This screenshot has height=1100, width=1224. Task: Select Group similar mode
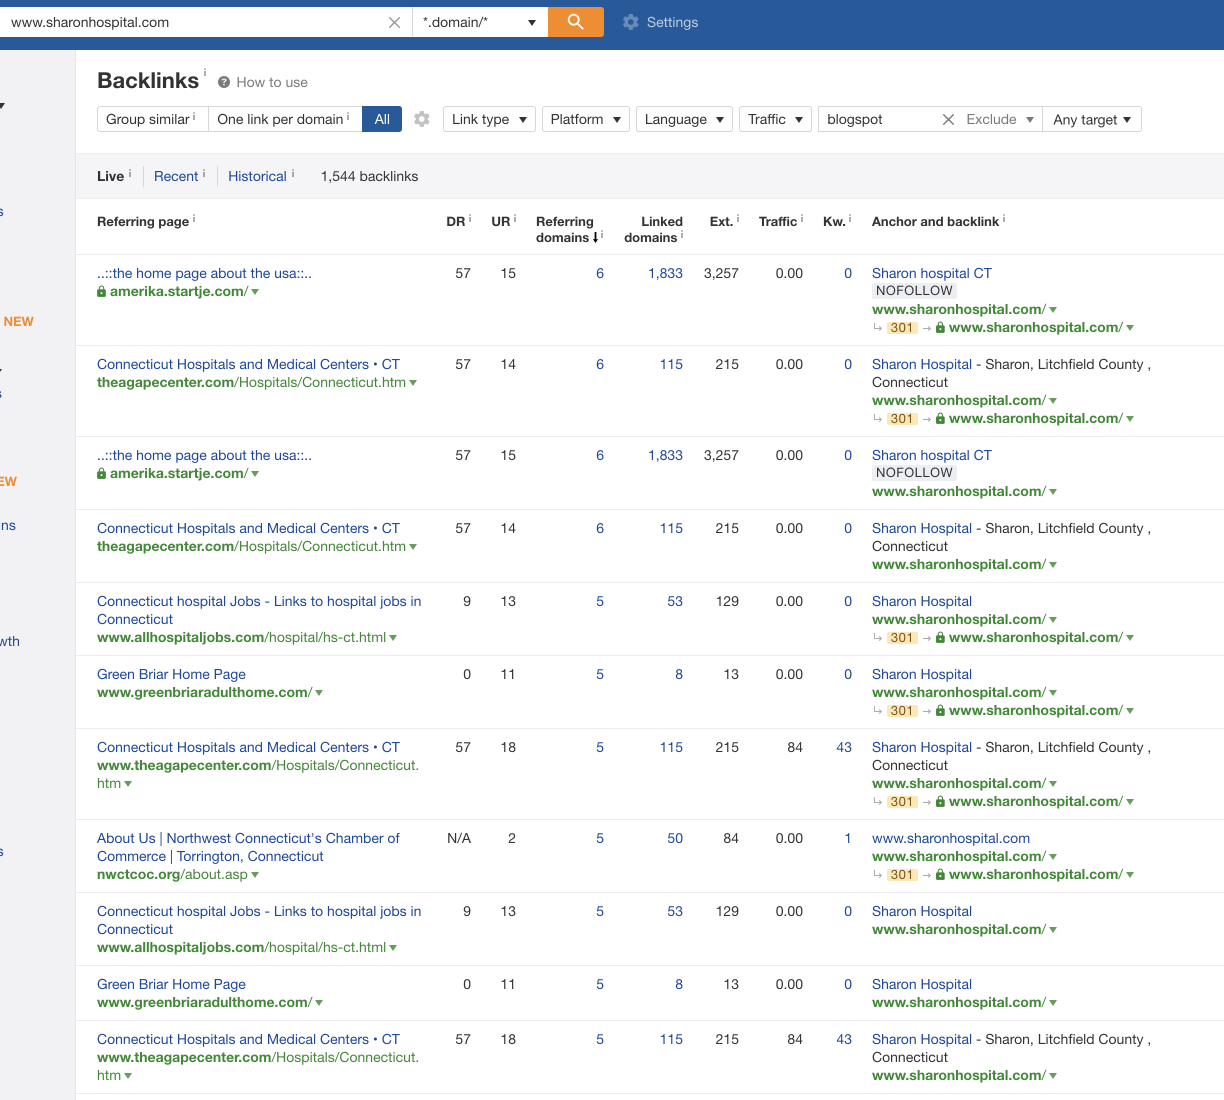(x=152, y=119)
